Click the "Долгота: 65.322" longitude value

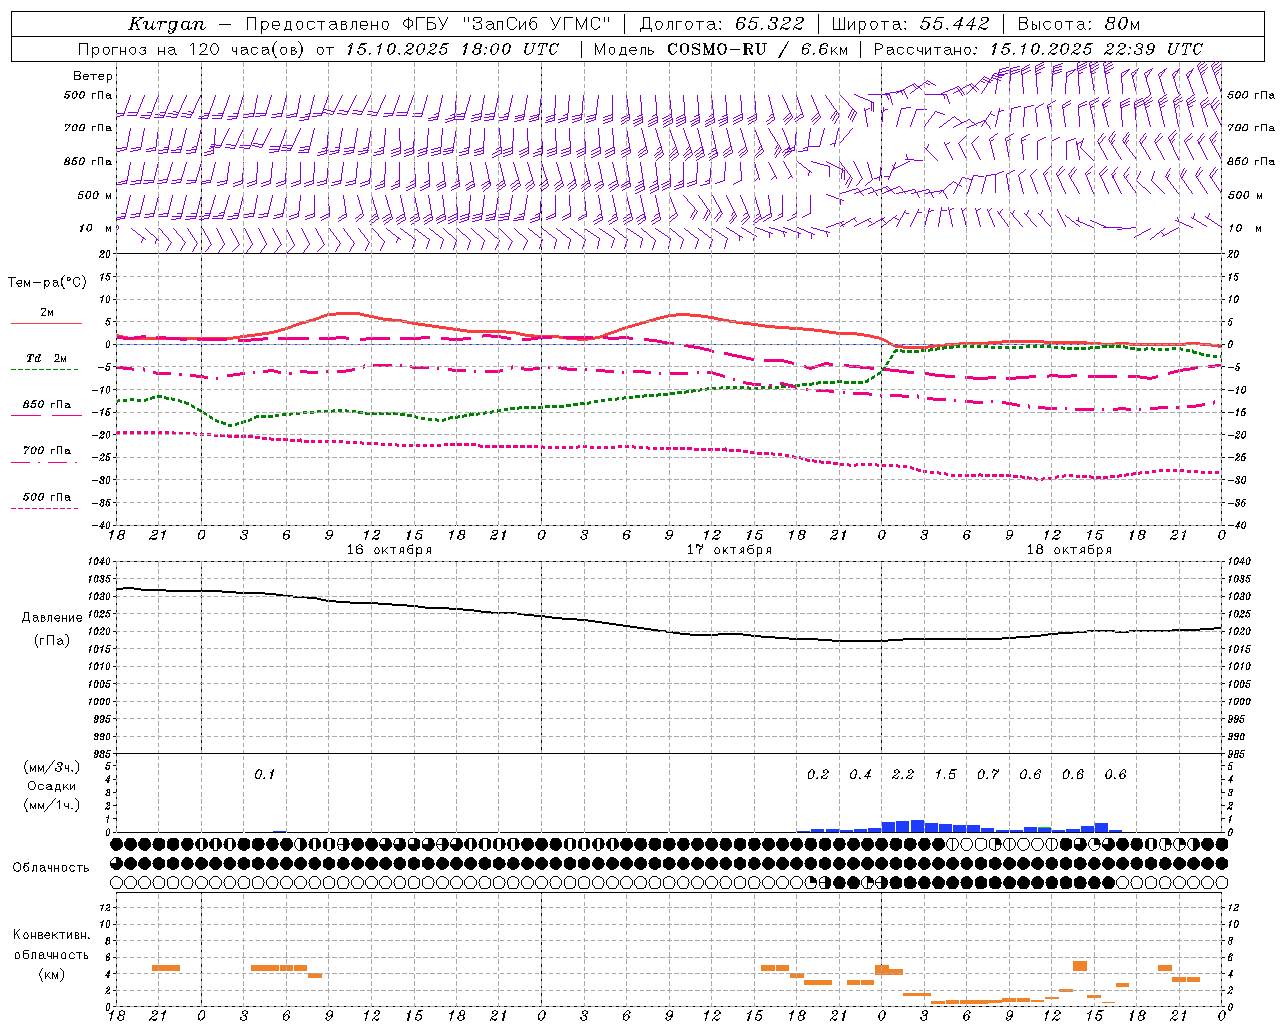coord(723,24)
